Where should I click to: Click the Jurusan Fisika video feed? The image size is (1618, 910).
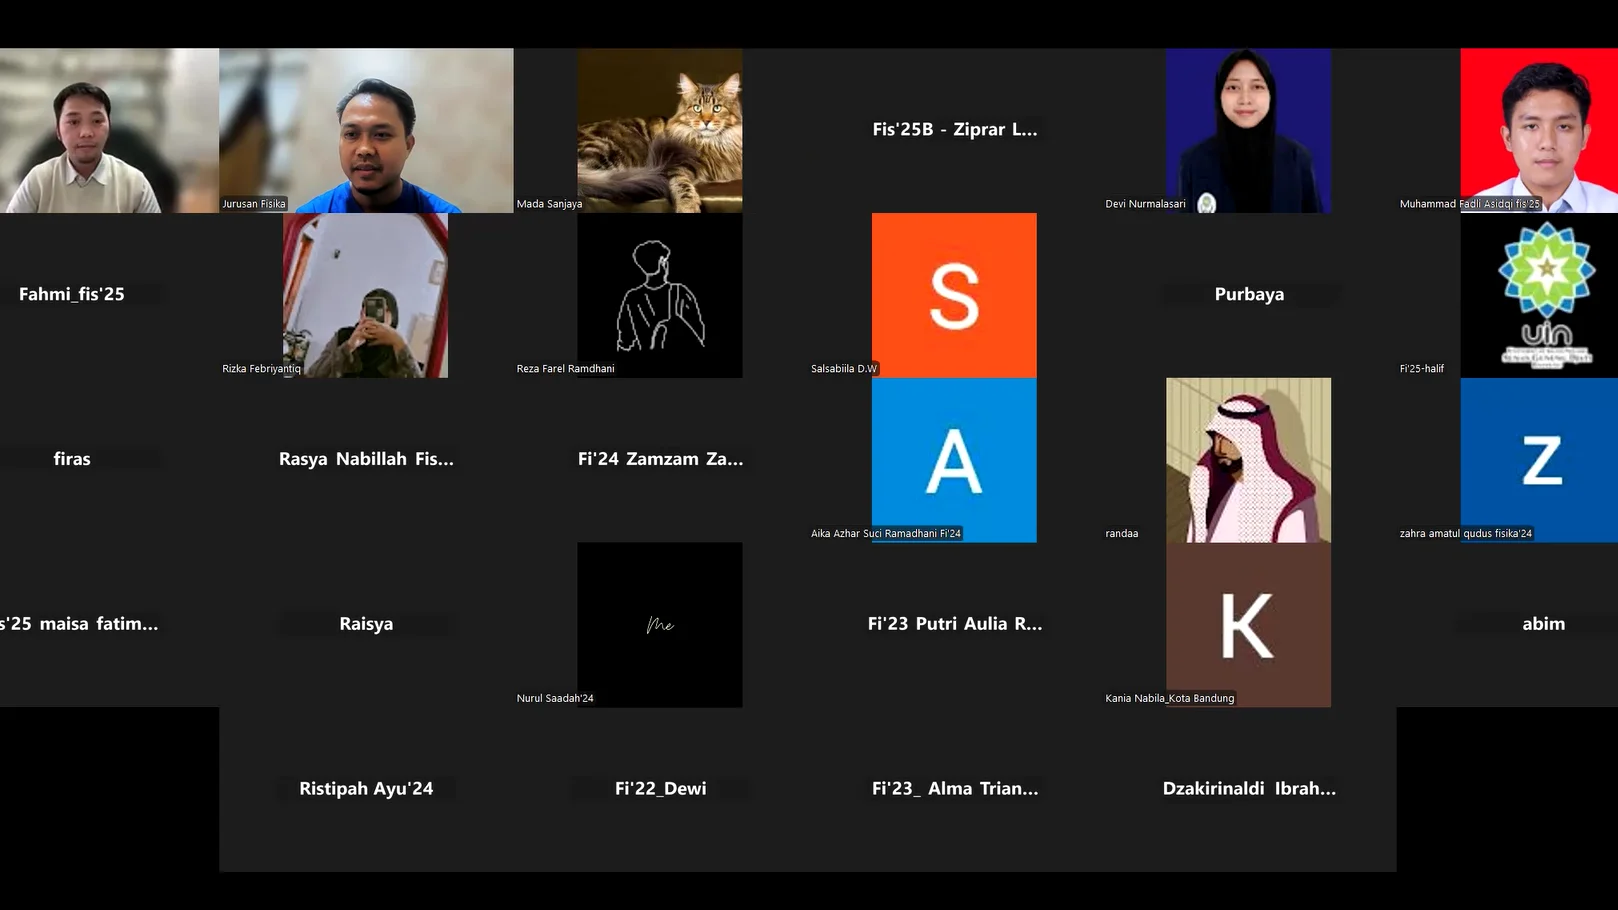[x=366, y=130]
